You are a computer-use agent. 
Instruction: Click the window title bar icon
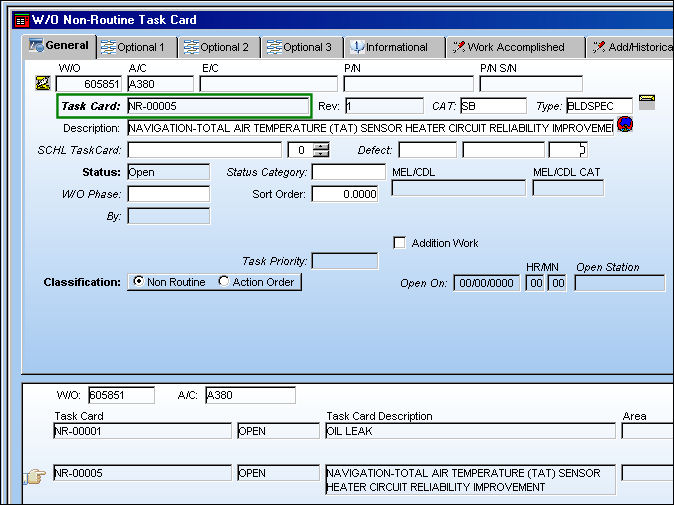[21, 20]
